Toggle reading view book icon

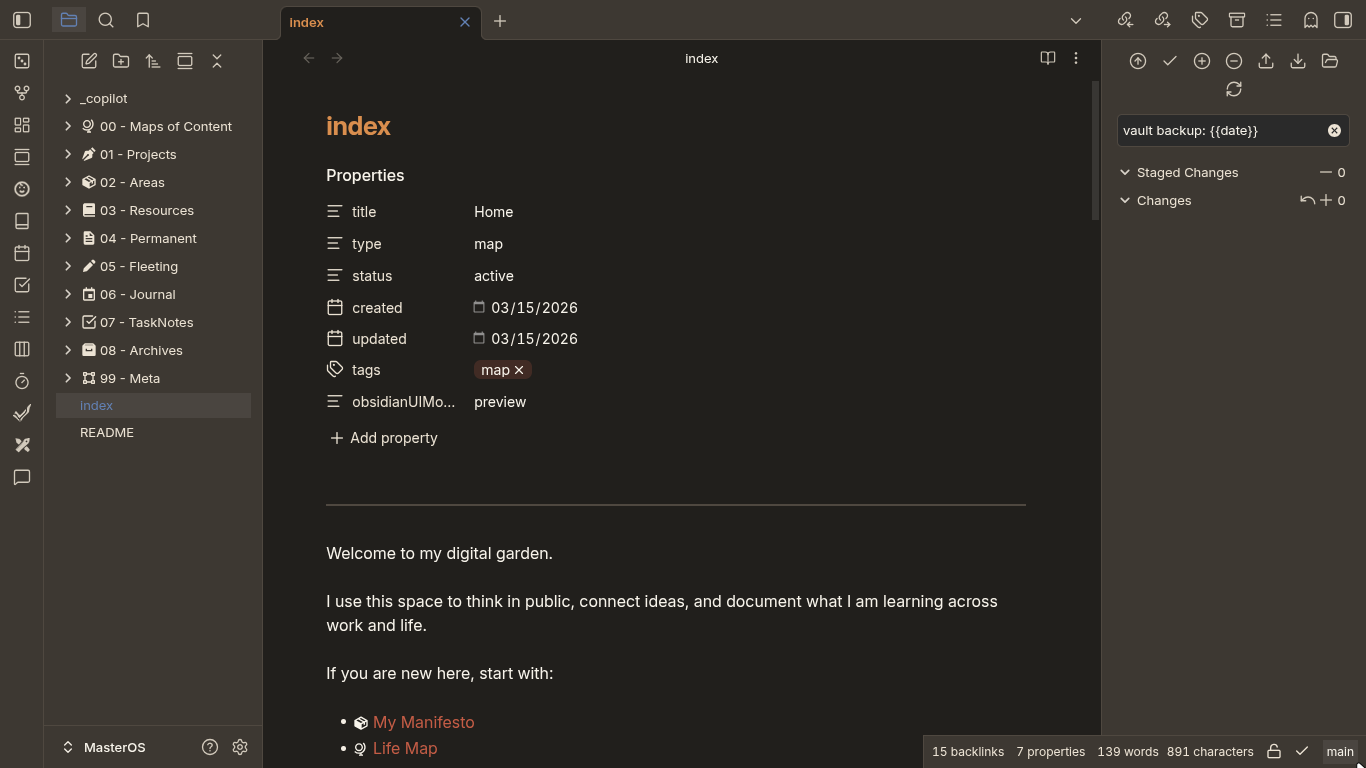1048,58
